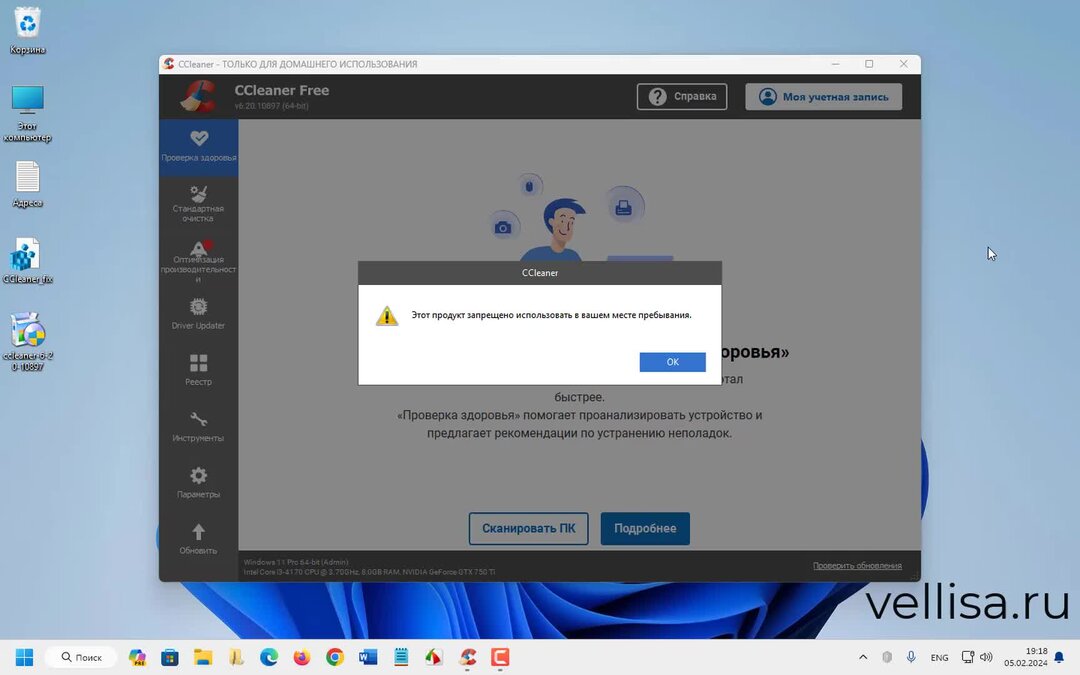Open Стандартная очистка in the sidebar

pos(198,203)
